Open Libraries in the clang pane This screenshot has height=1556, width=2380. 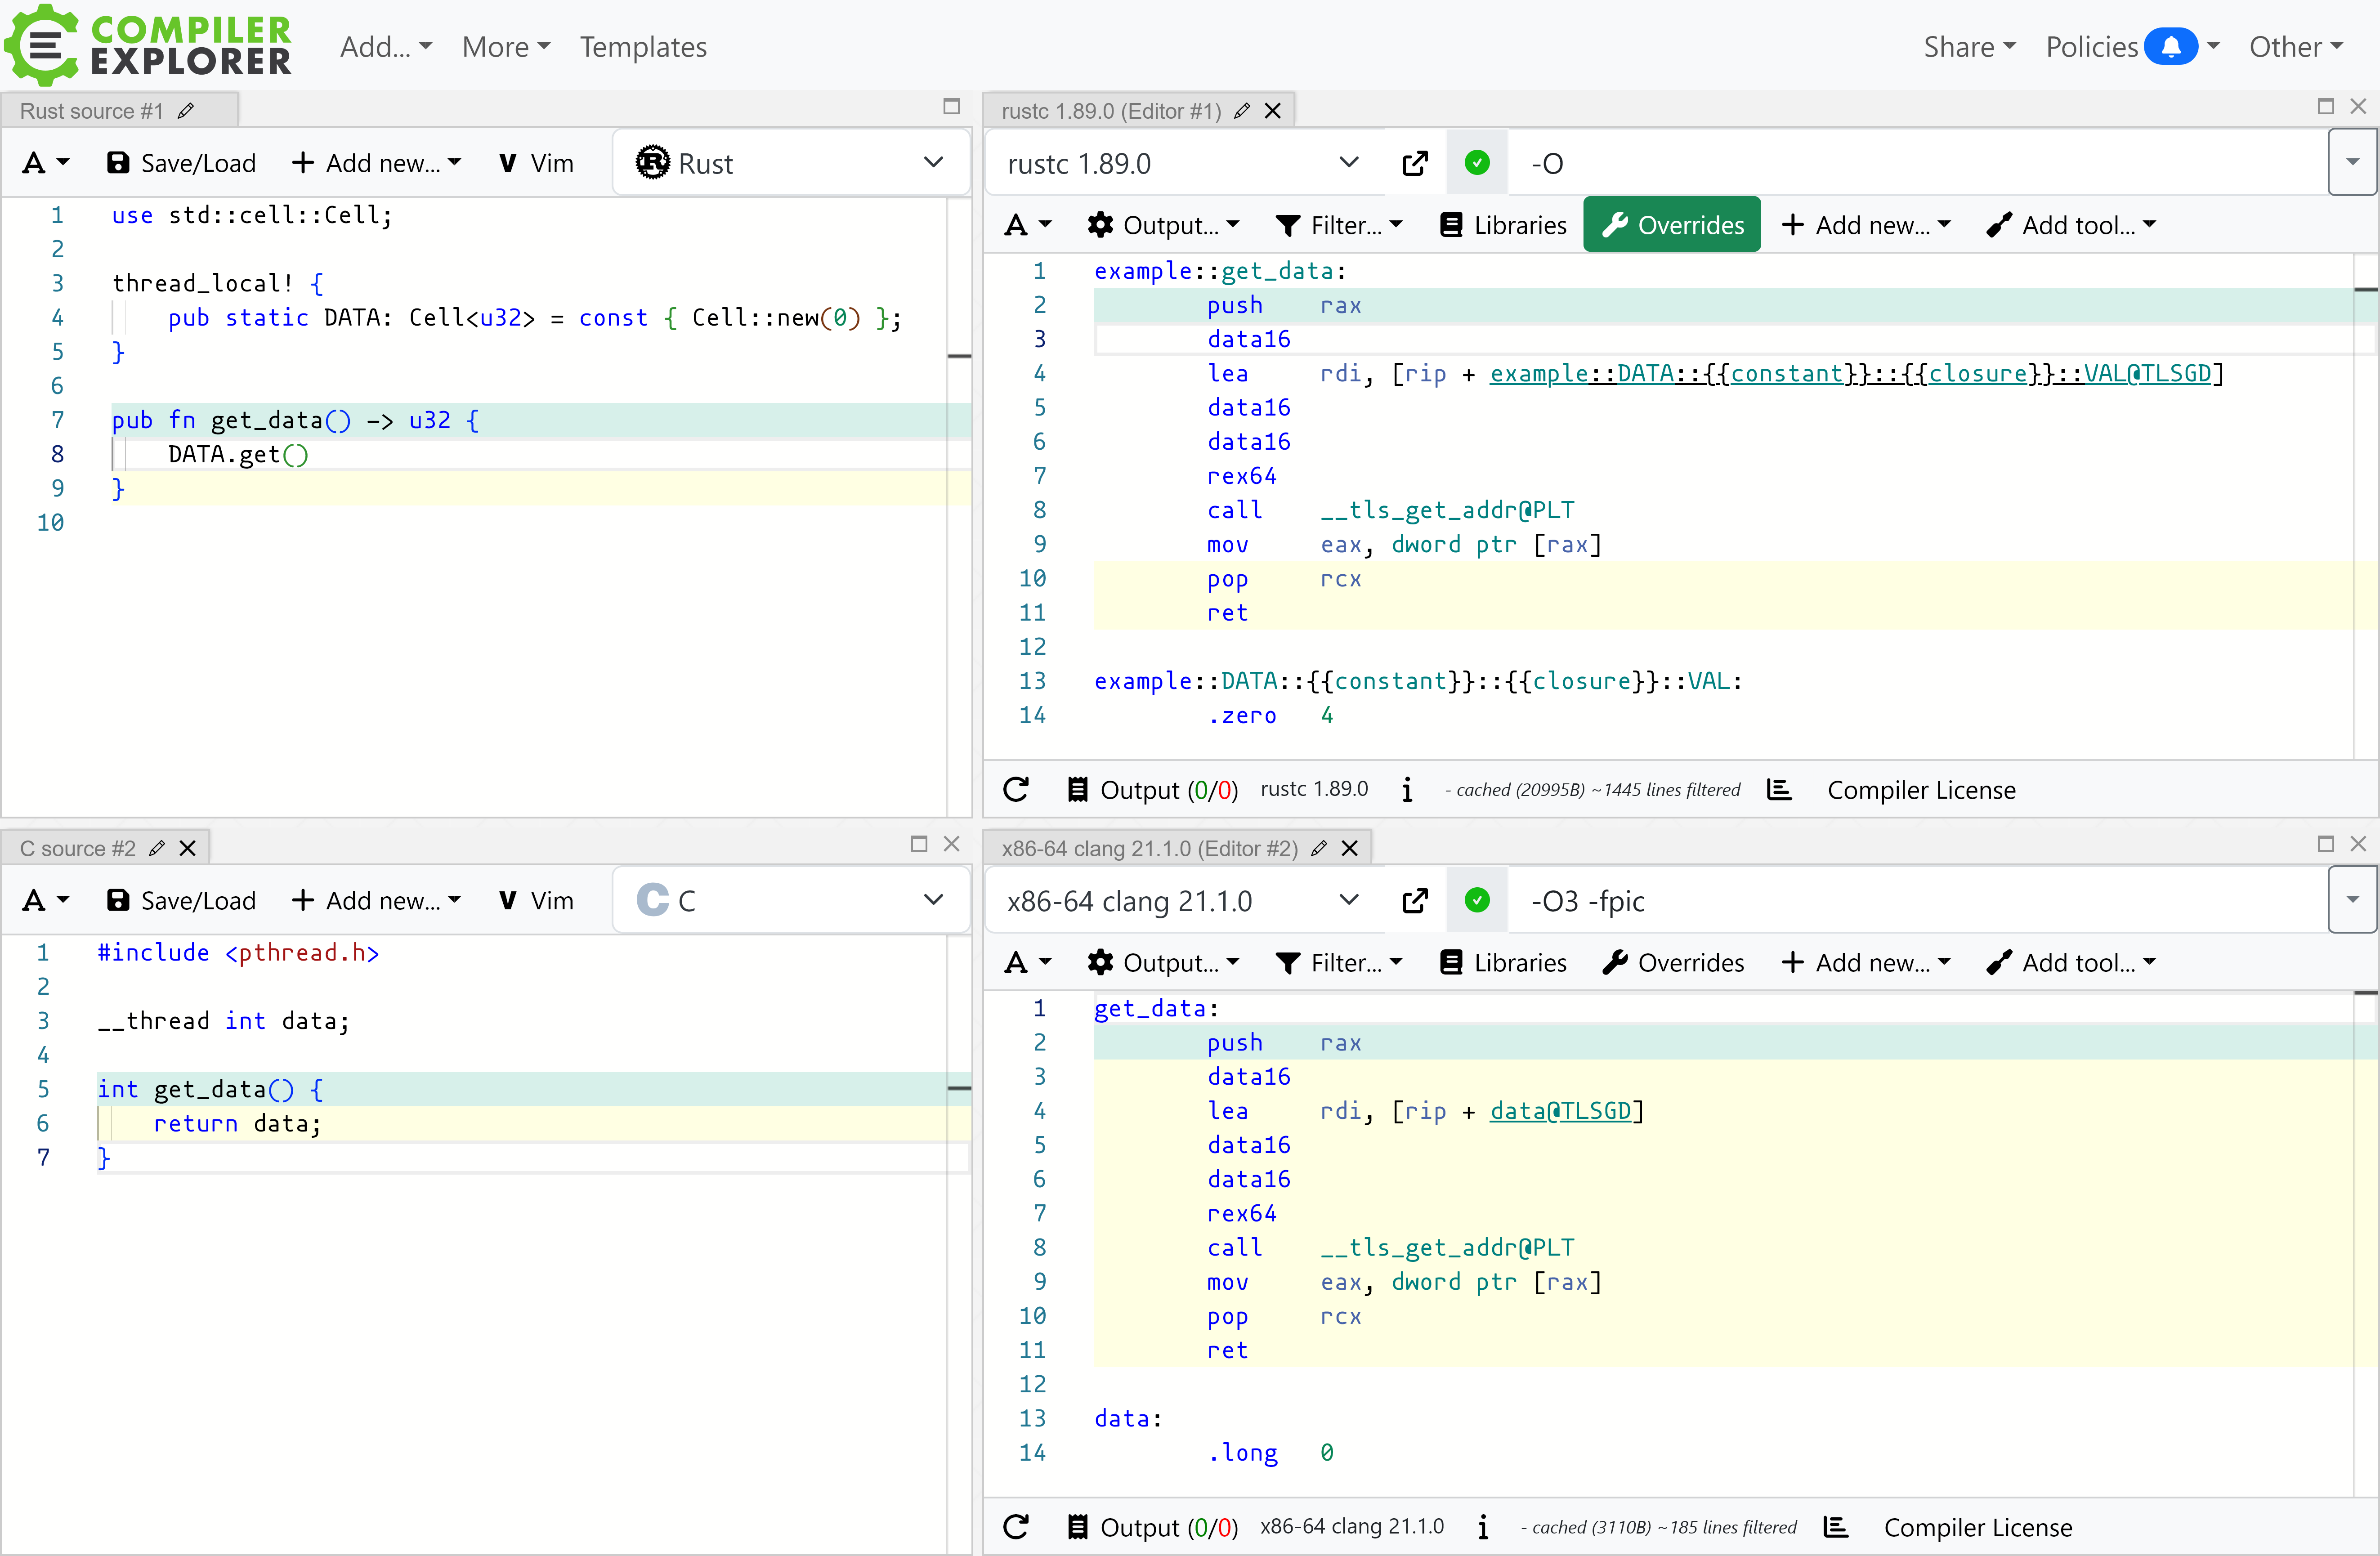[1503, 963]
